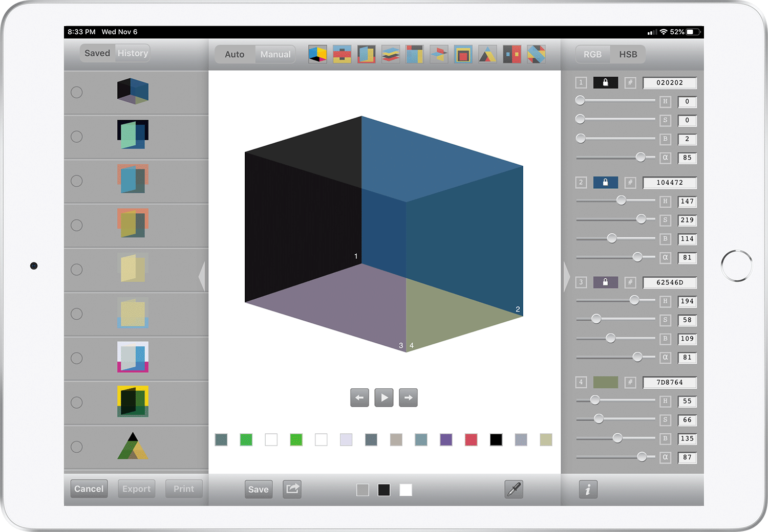768x532 pixels.
Task: Switch to Manual mode
Action: pyautogui.click(x=275, y=54)
